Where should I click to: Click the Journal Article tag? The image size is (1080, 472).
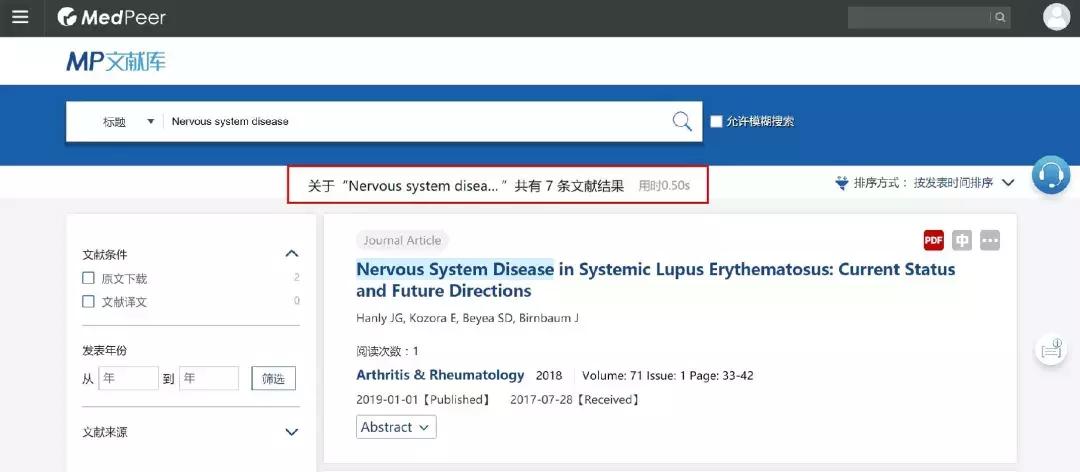tap(402, 240)
